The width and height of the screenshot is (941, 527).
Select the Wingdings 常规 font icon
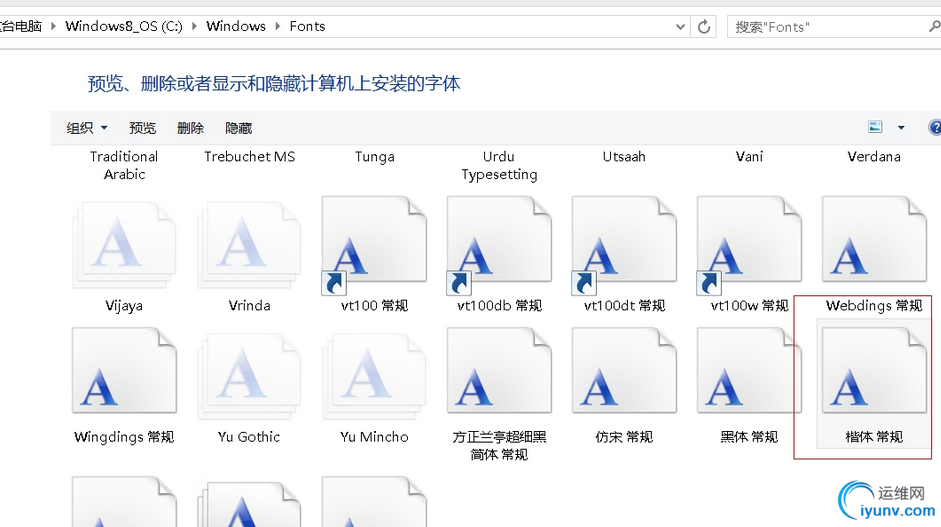(x=124, y=370)
